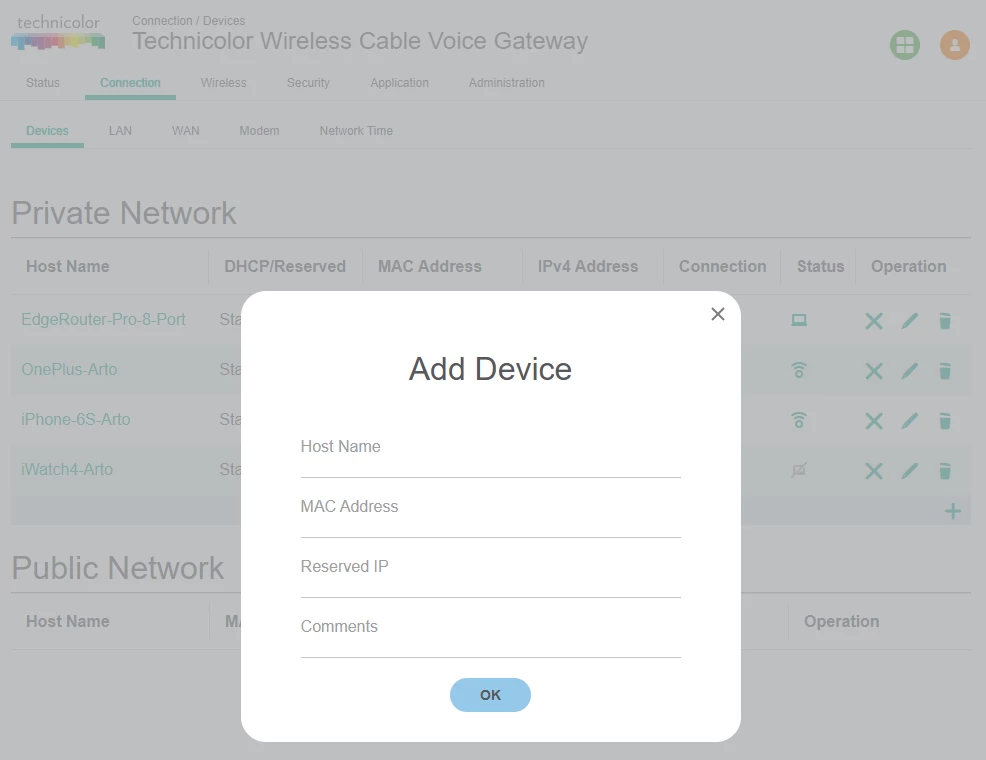
Task: Click the pencil edit icon for EdgeRouter-Pro-8-Port
Action: [x=909, y=321]
